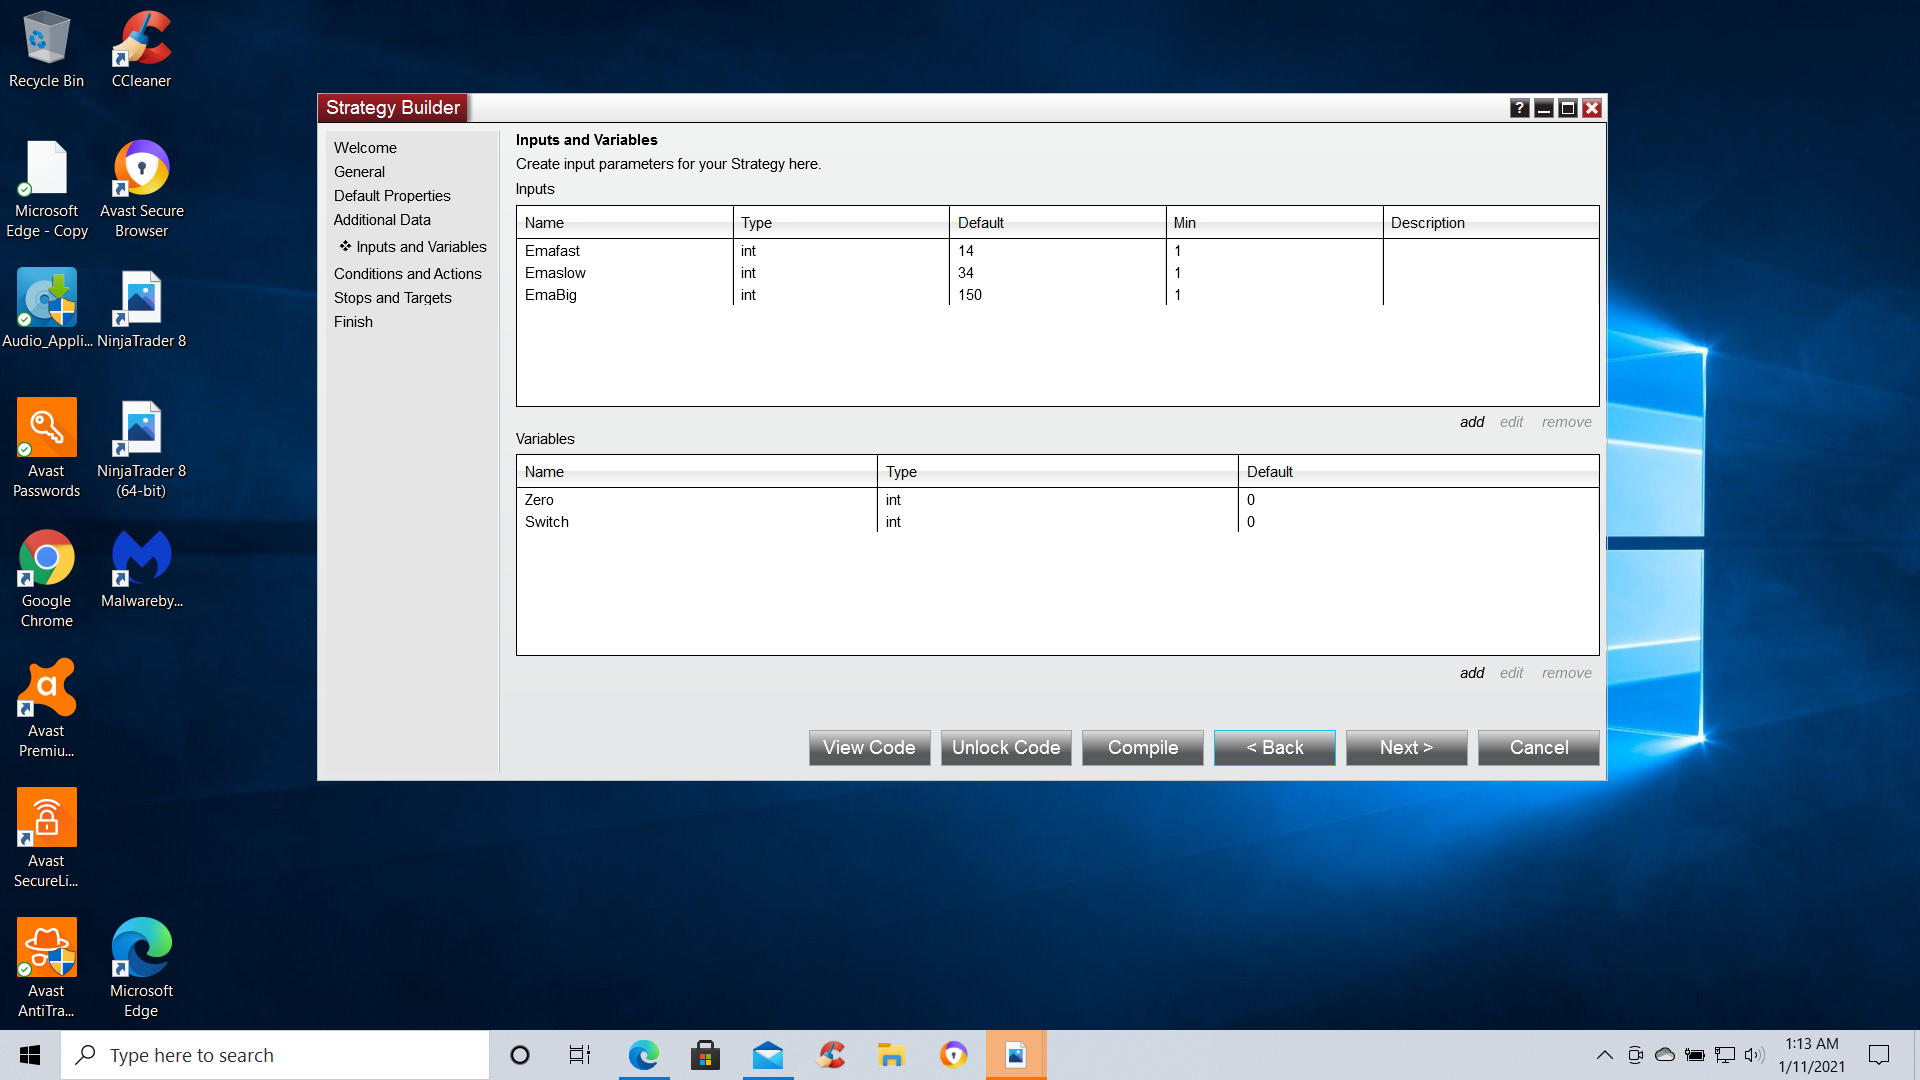Viewport: 1920px width, 1080px height.
Task: Open Microsoft Edge - Copy desktop file
Action: (x=46, y=190)
